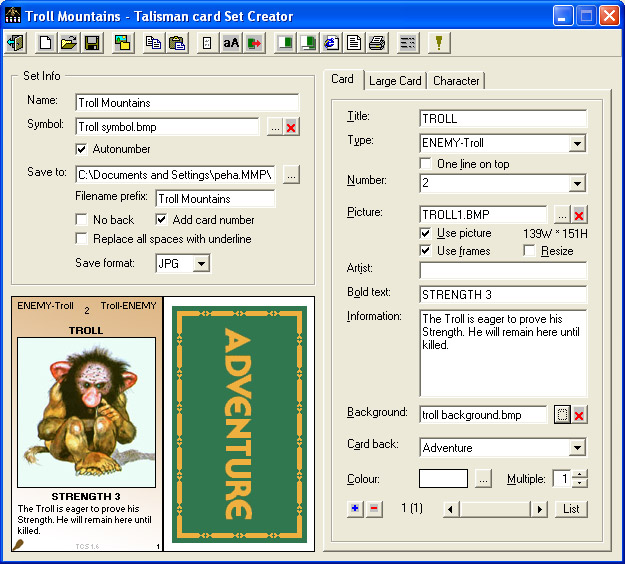Enable the Resize checkbox
The height and width of the screenshot is (564, 625).
(529, 251)
